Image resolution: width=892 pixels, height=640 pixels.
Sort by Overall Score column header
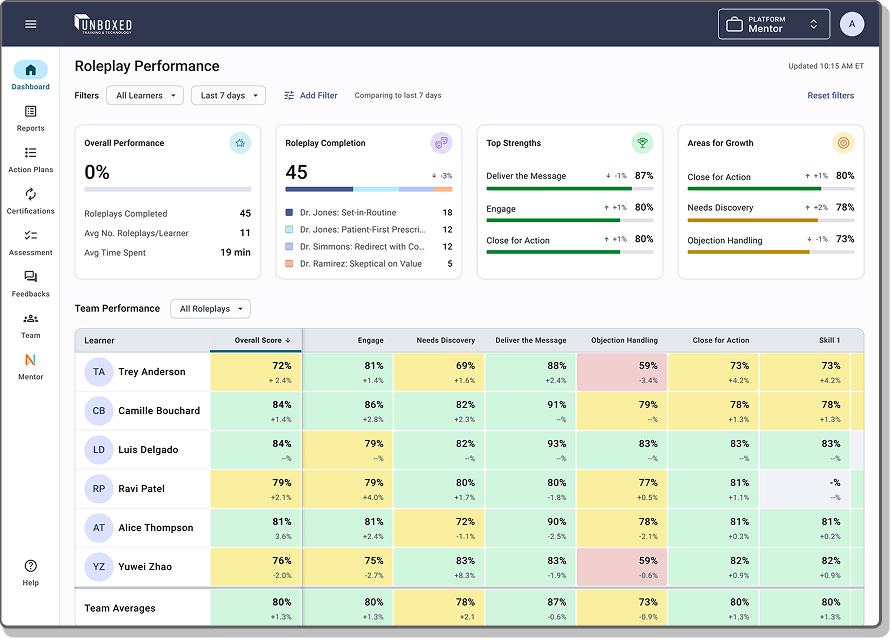click(x=262, y=341)
